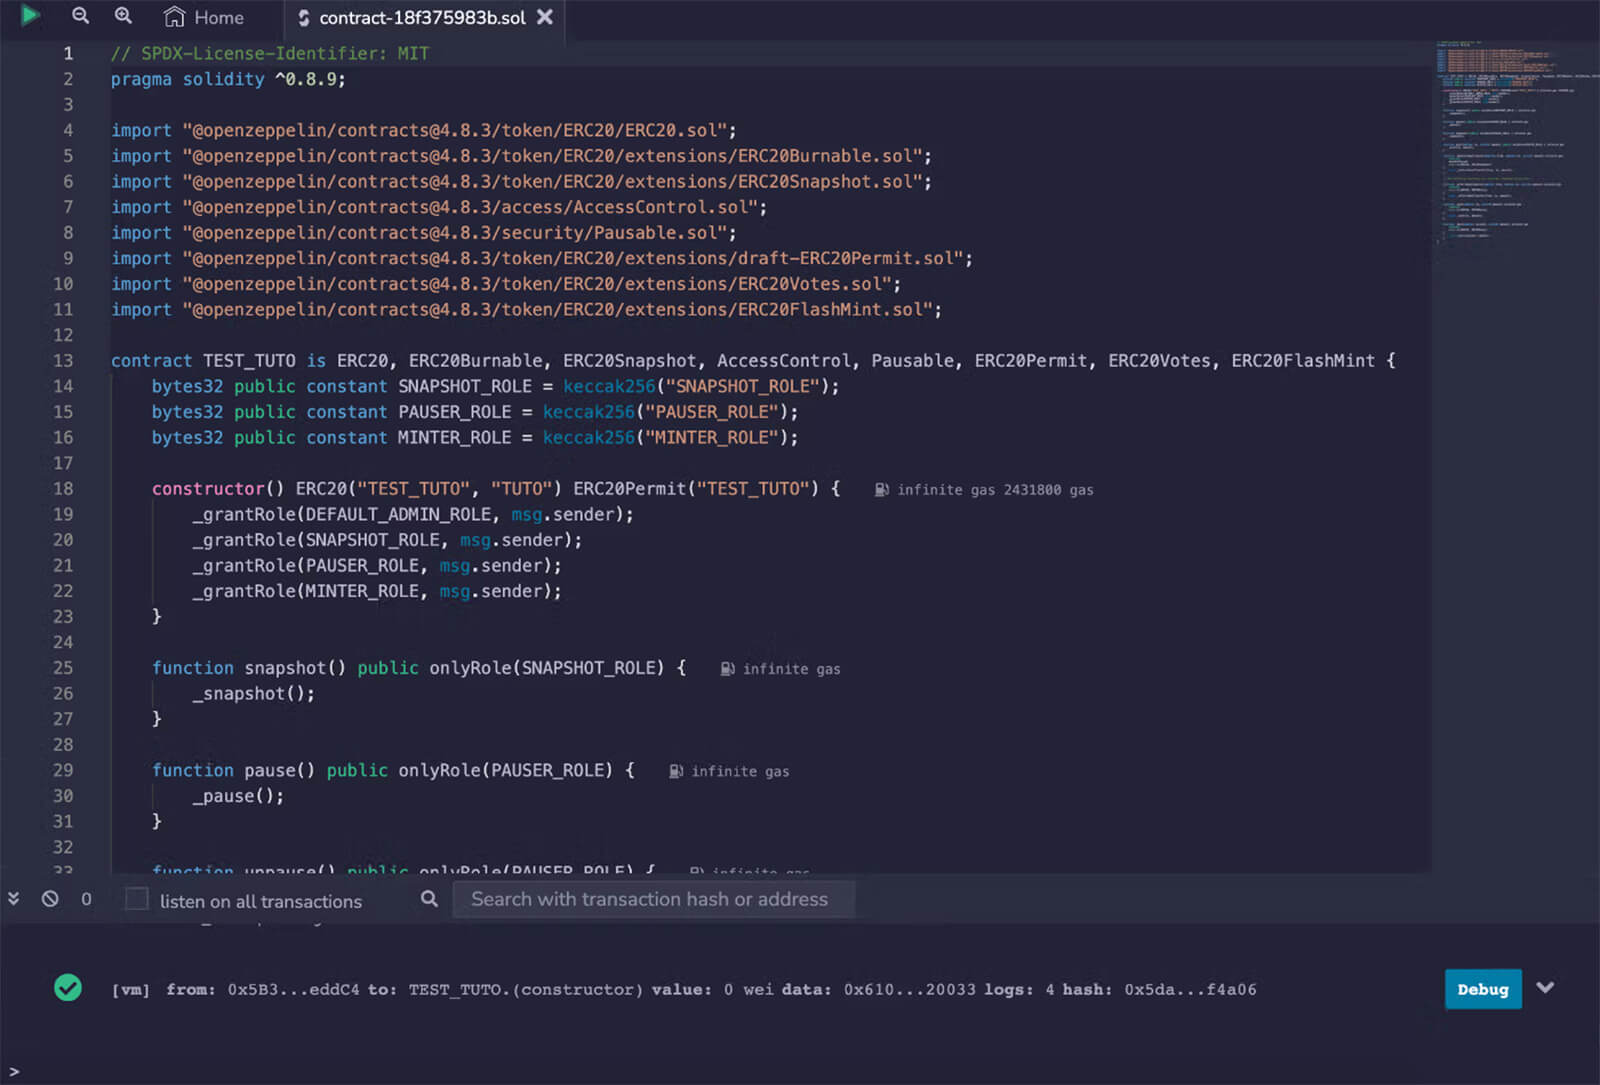Click inside the transaction hash search field
The height and width of the screenshot is (1085, 1600).
coord(655,899)
